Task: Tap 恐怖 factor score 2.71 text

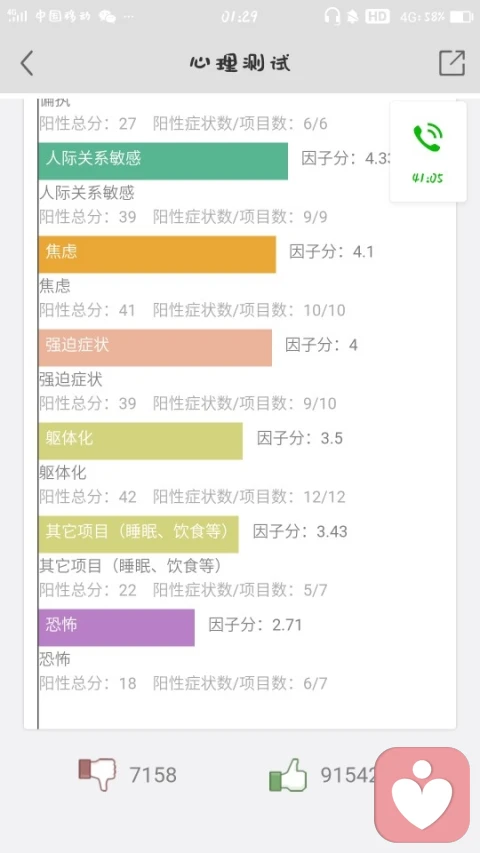Action: click(x=255, y=625)
